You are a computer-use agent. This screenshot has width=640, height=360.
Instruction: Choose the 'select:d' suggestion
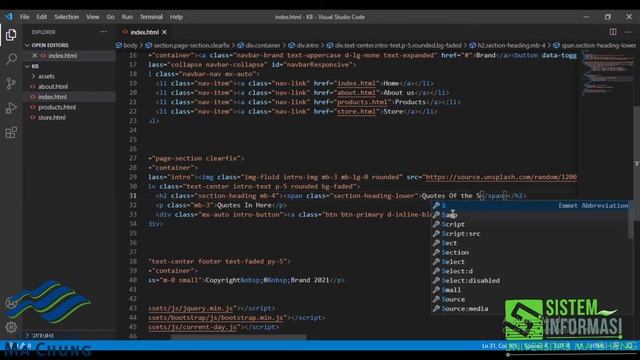click(x=531, y=271)
